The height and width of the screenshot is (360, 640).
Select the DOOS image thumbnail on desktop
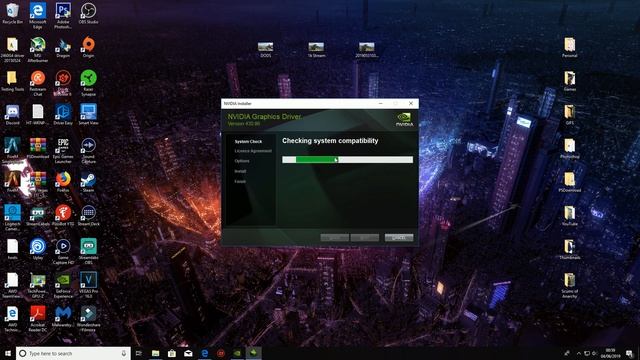(x=265, y=49)
